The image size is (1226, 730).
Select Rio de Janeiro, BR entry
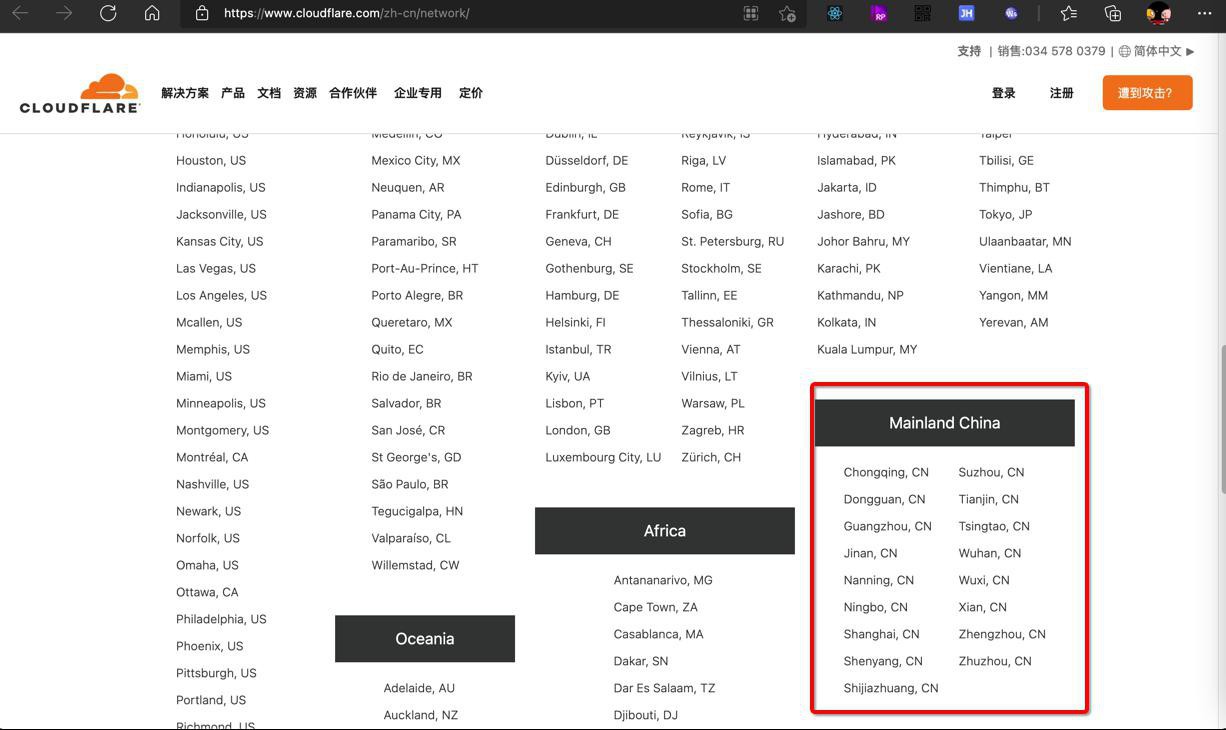pos(422,376)
